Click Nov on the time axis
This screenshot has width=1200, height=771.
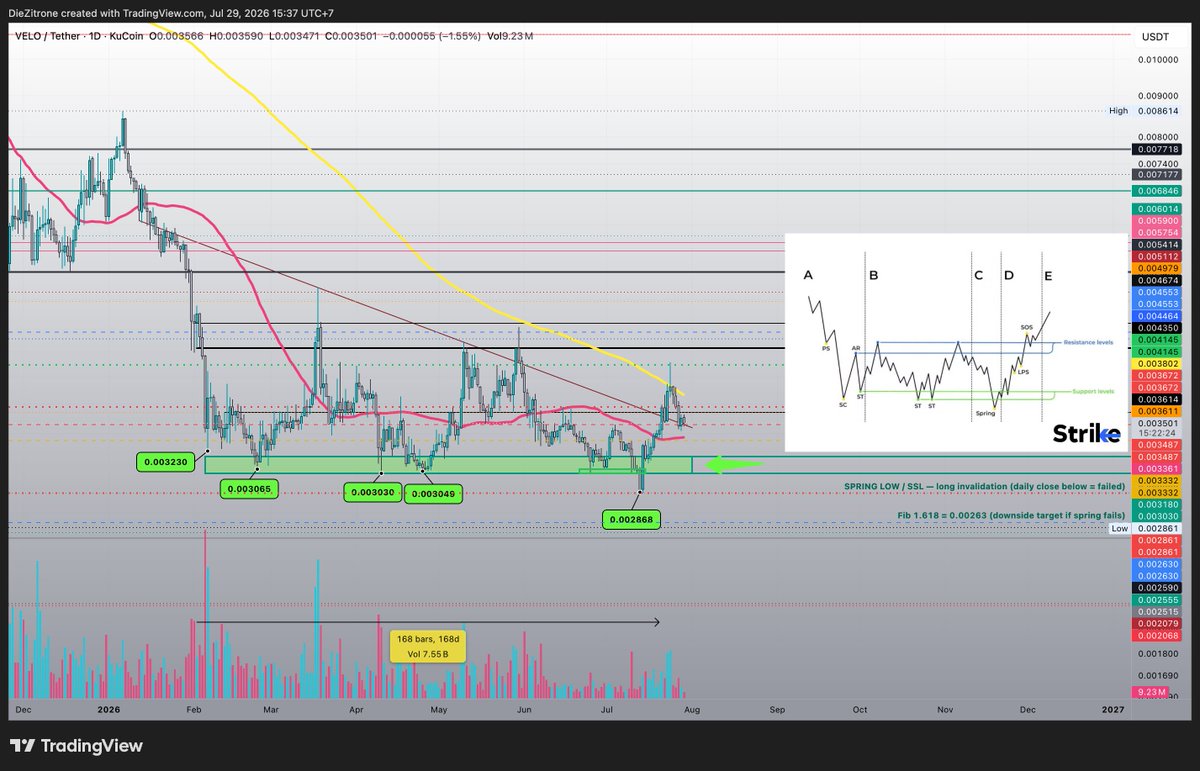pos(945,709)
